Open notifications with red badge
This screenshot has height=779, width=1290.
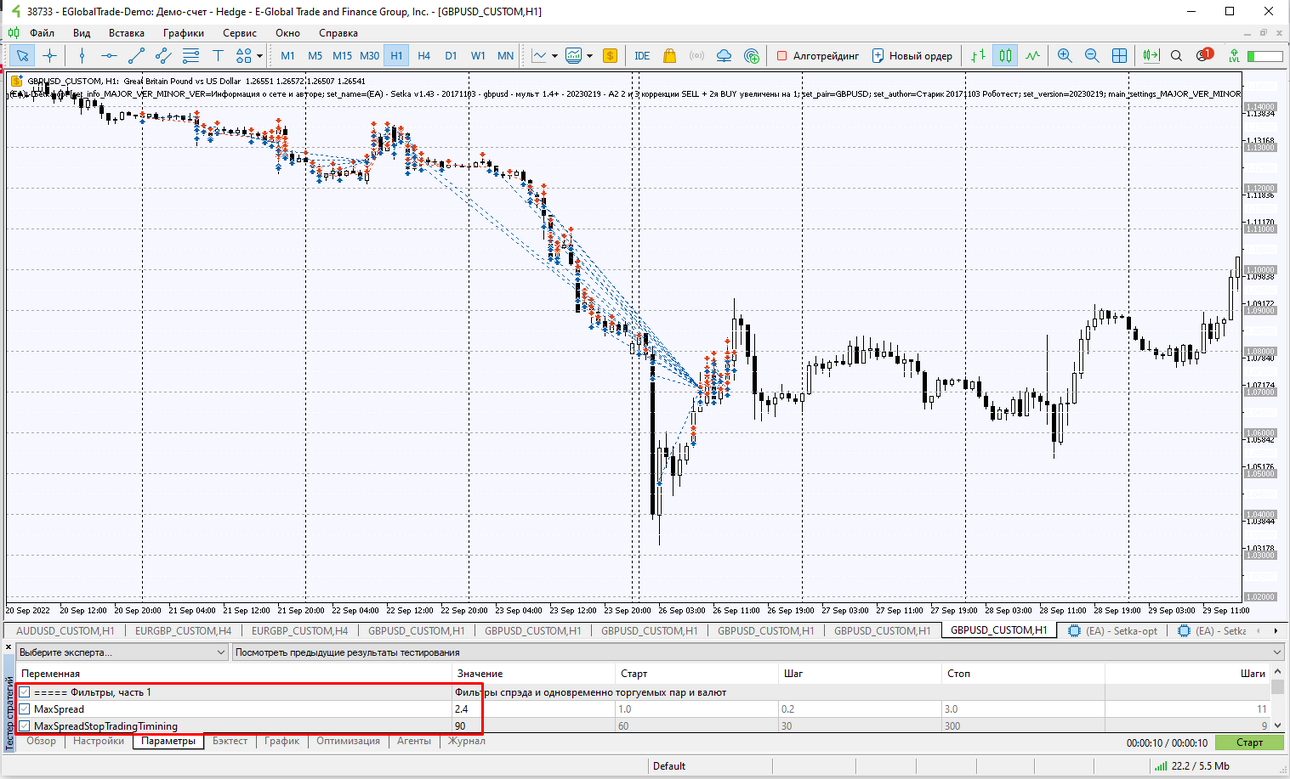(1204, 55)
